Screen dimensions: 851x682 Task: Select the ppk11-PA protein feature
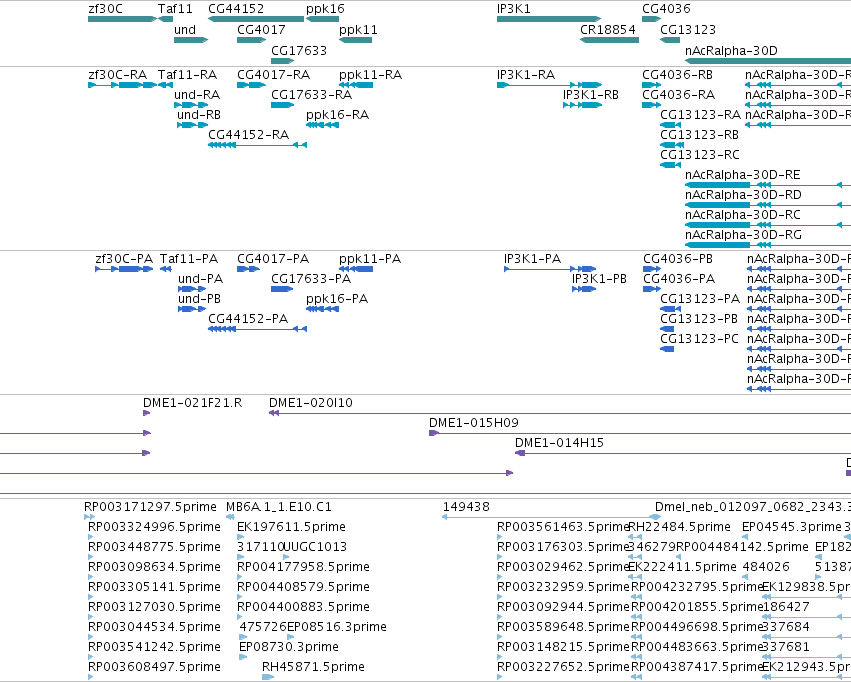[x=356, y=269]
